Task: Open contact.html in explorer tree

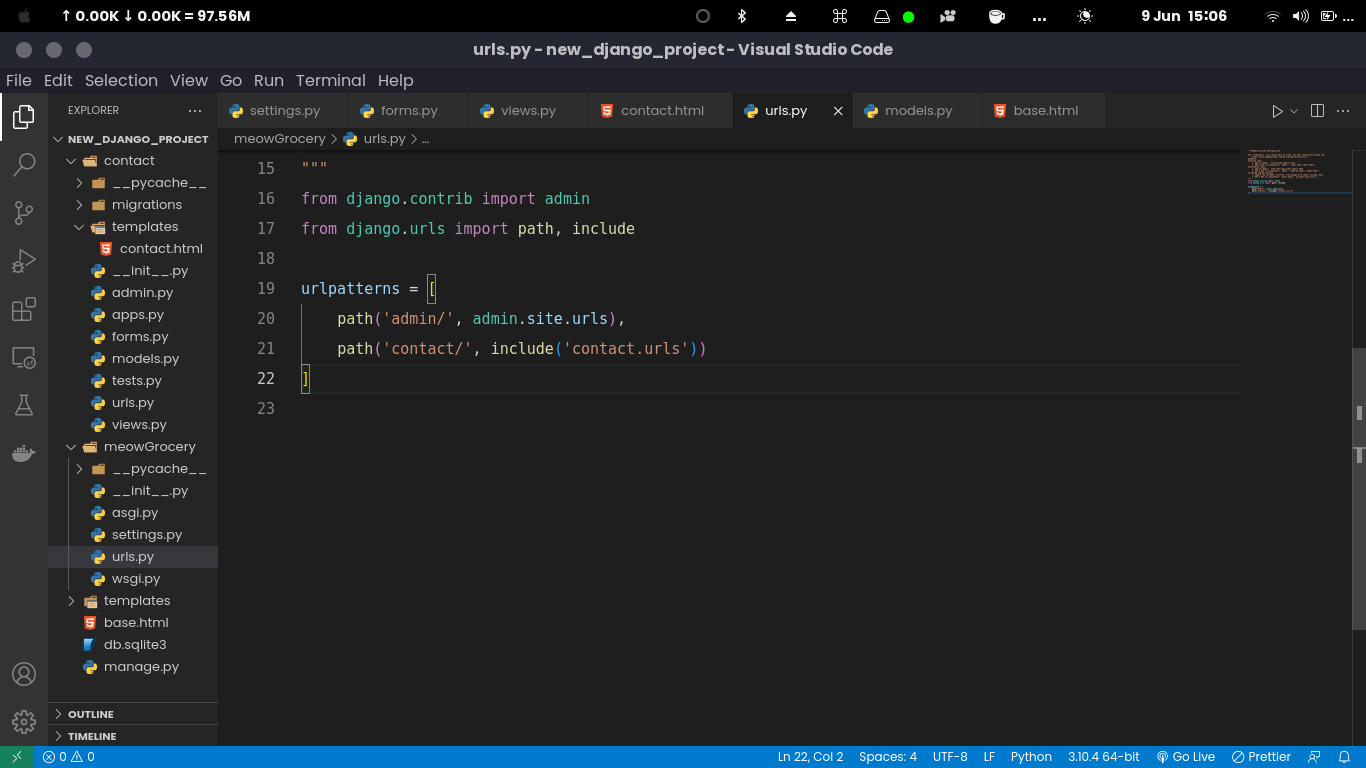Action: coord(133,249)
